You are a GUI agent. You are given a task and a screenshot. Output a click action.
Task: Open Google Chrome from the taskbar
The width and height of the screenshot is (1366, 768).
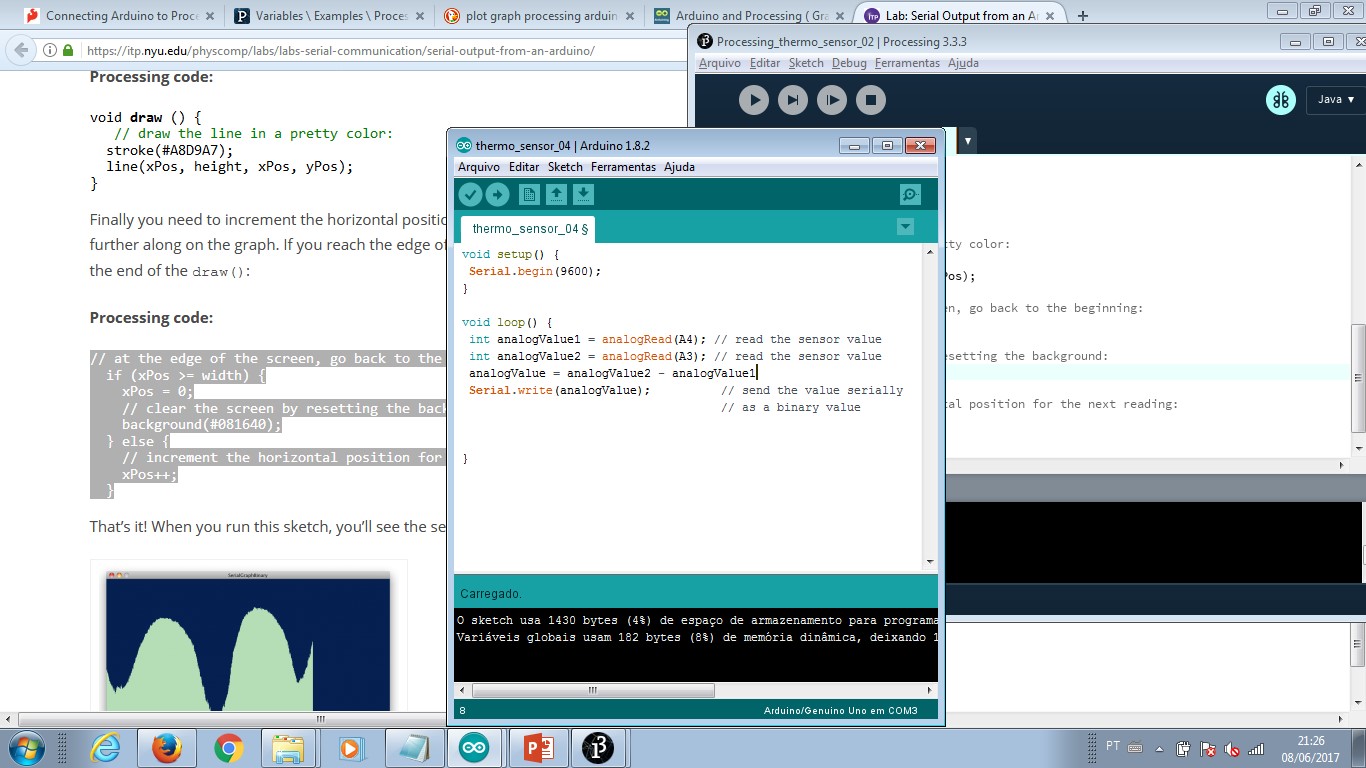click(228, 748)
